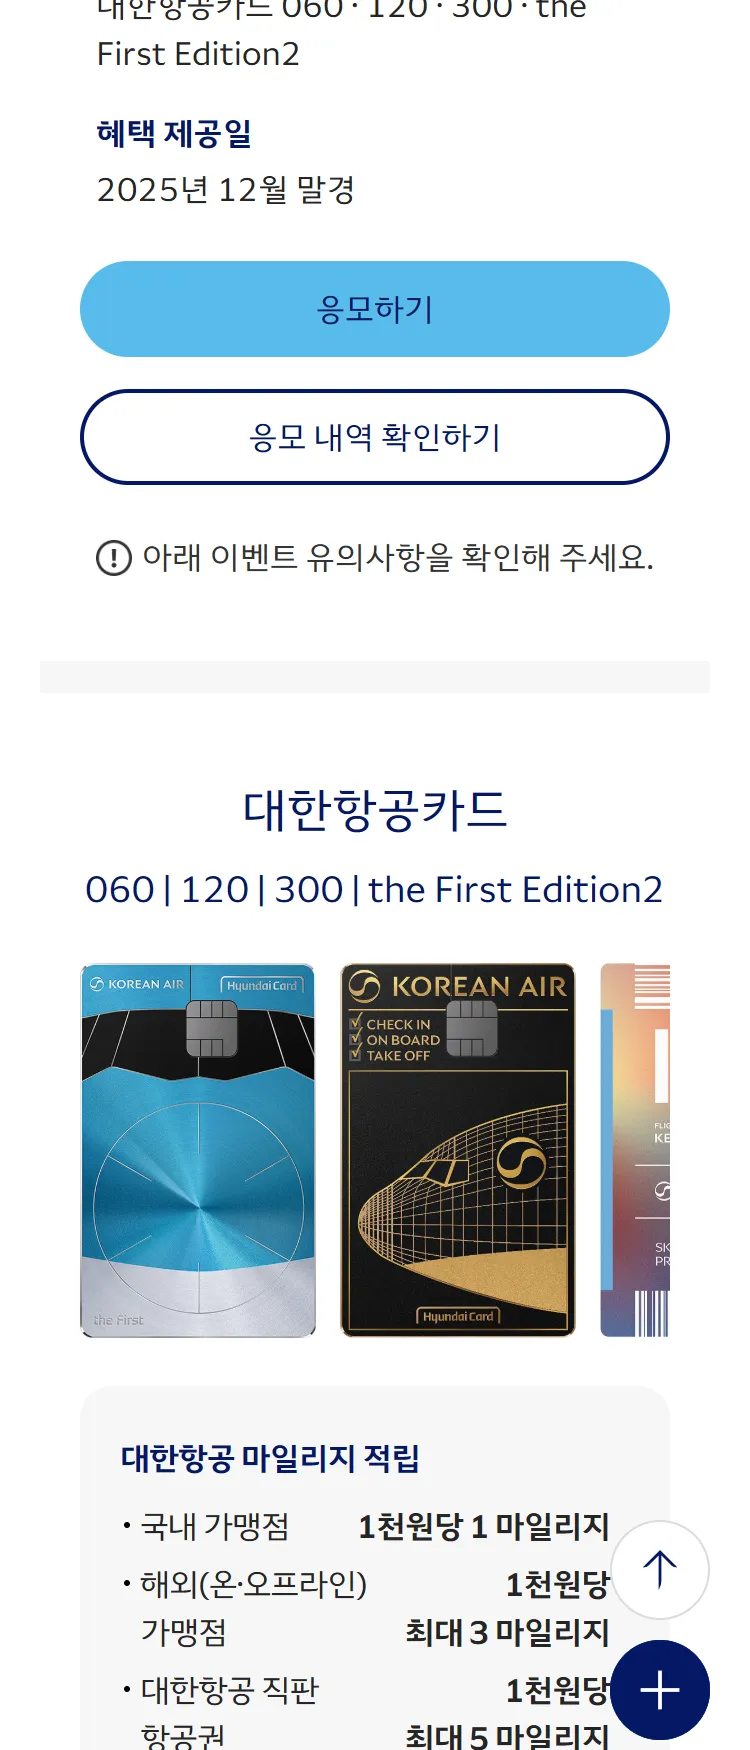
Task: Select the 해외(온·오프라인) 가맹점 mileage row
Action: tap(365, 1608)
